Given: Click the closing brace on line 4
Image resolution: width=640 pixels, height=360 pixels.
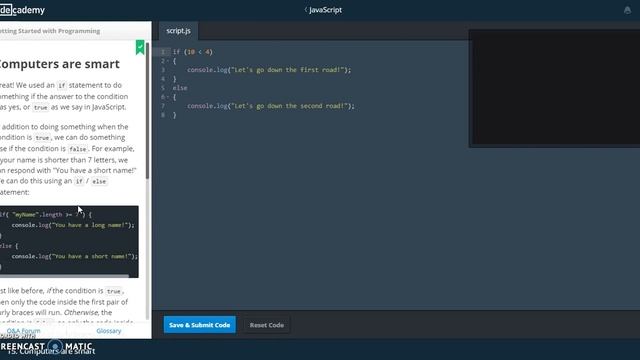Looking at the screenshot, I should (x=174, y=79).
